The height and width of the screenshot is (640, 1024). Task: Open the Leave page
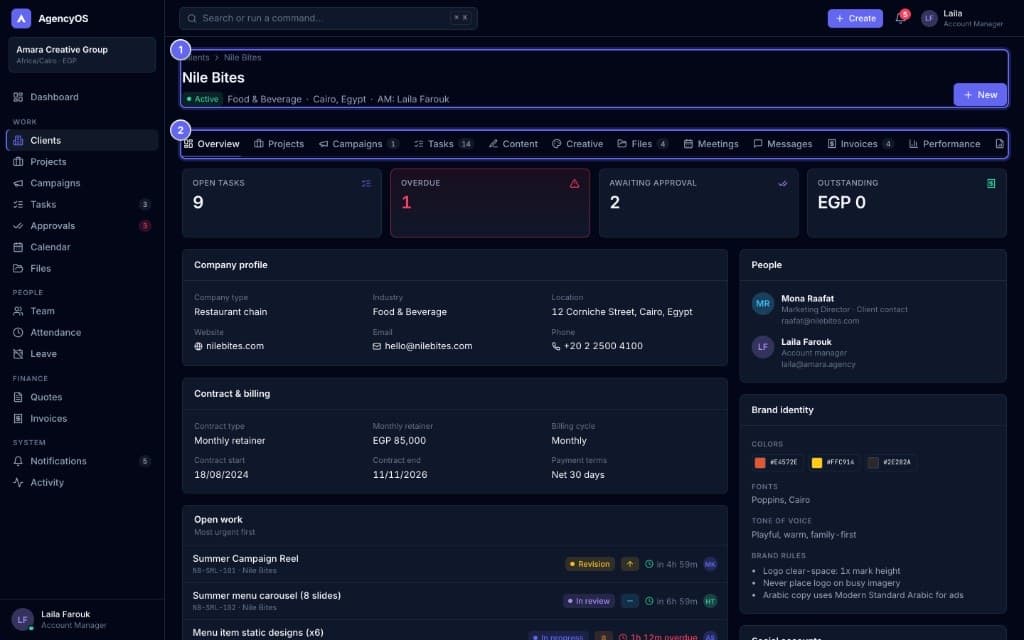(x=82, y=354)
